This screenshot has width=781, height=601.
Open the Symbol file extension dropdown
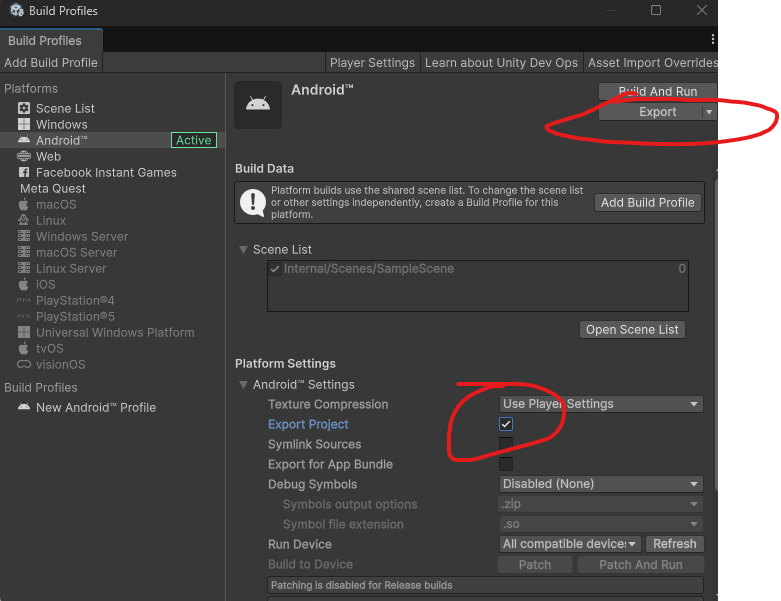pos(601,524)
